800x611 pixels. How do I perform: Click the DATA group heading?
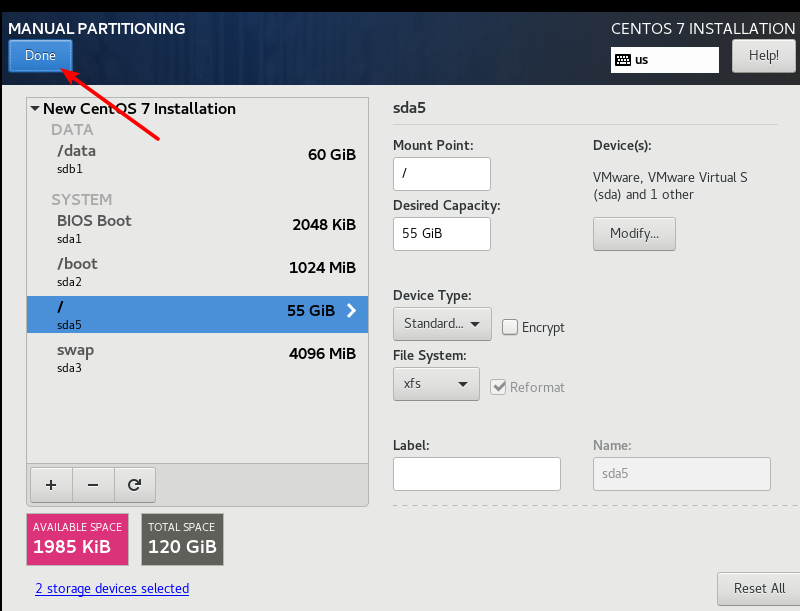pyautogui.click(x=72, y=130)
